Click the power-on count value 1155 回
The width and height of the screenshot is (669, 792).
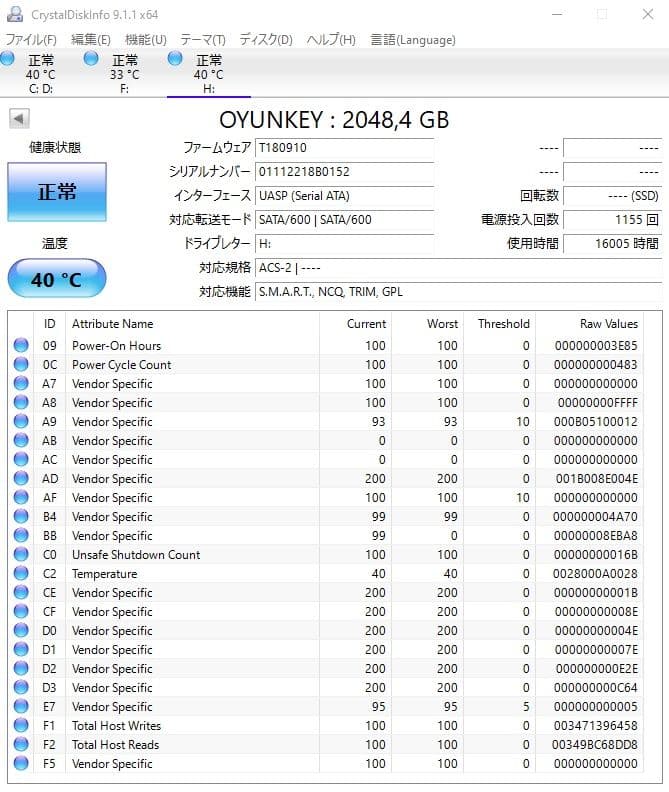[613, 220]
